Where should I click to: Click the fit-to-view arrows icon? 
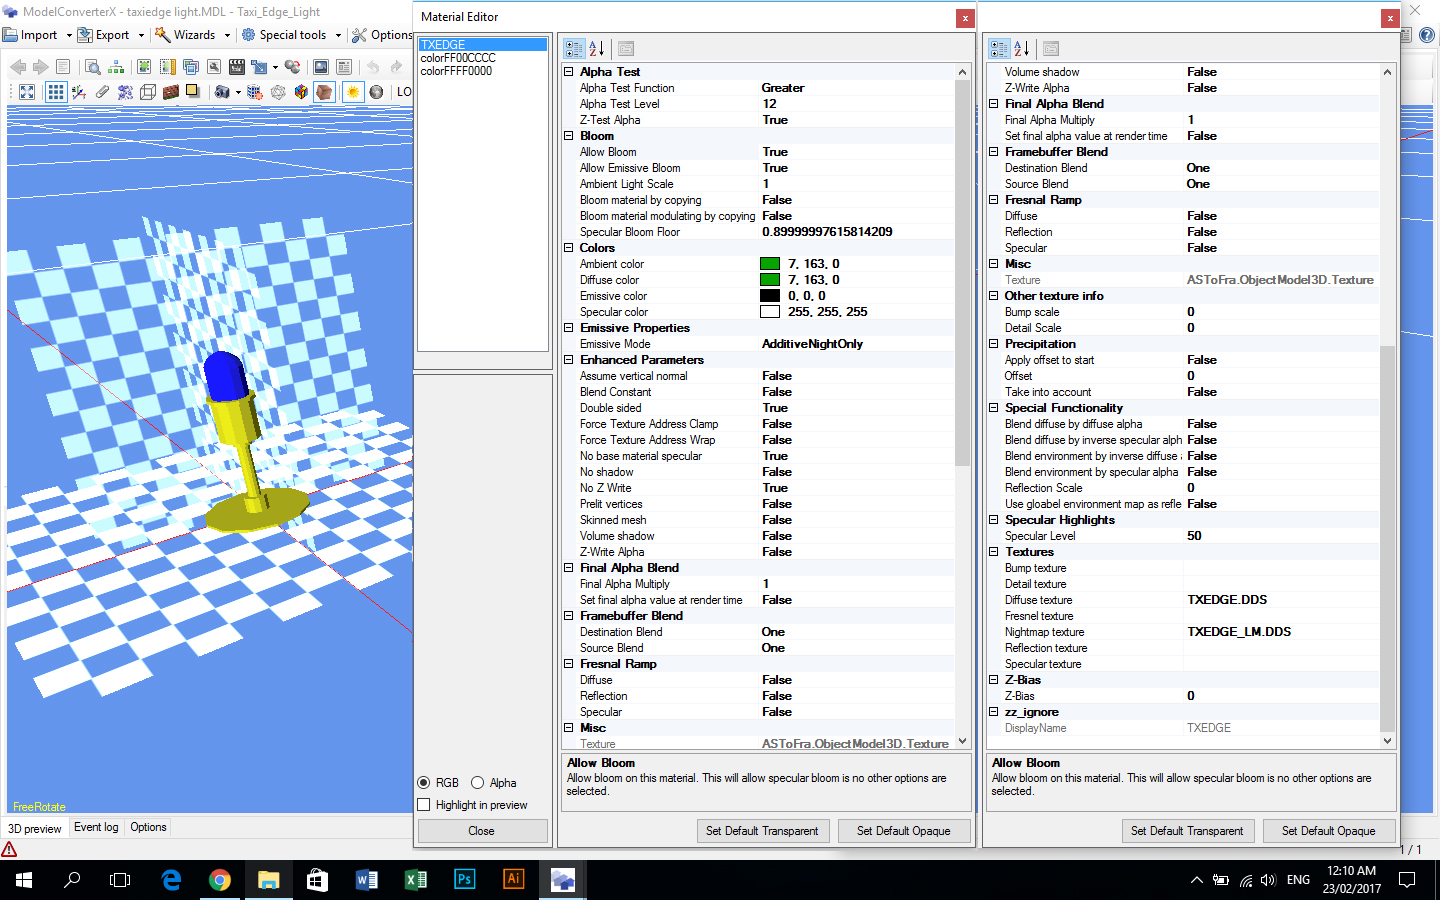coord(27,92)
